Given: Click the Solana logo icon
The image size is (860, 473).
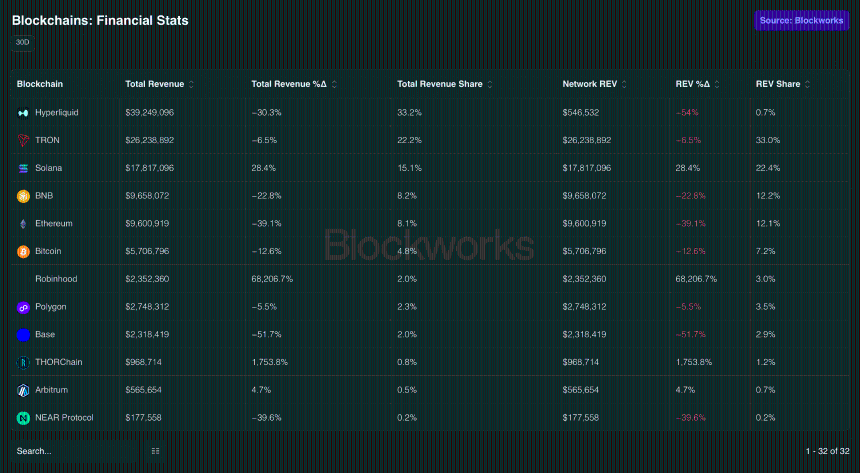Looking at the screenshot, I should click(x=23, y=168).
